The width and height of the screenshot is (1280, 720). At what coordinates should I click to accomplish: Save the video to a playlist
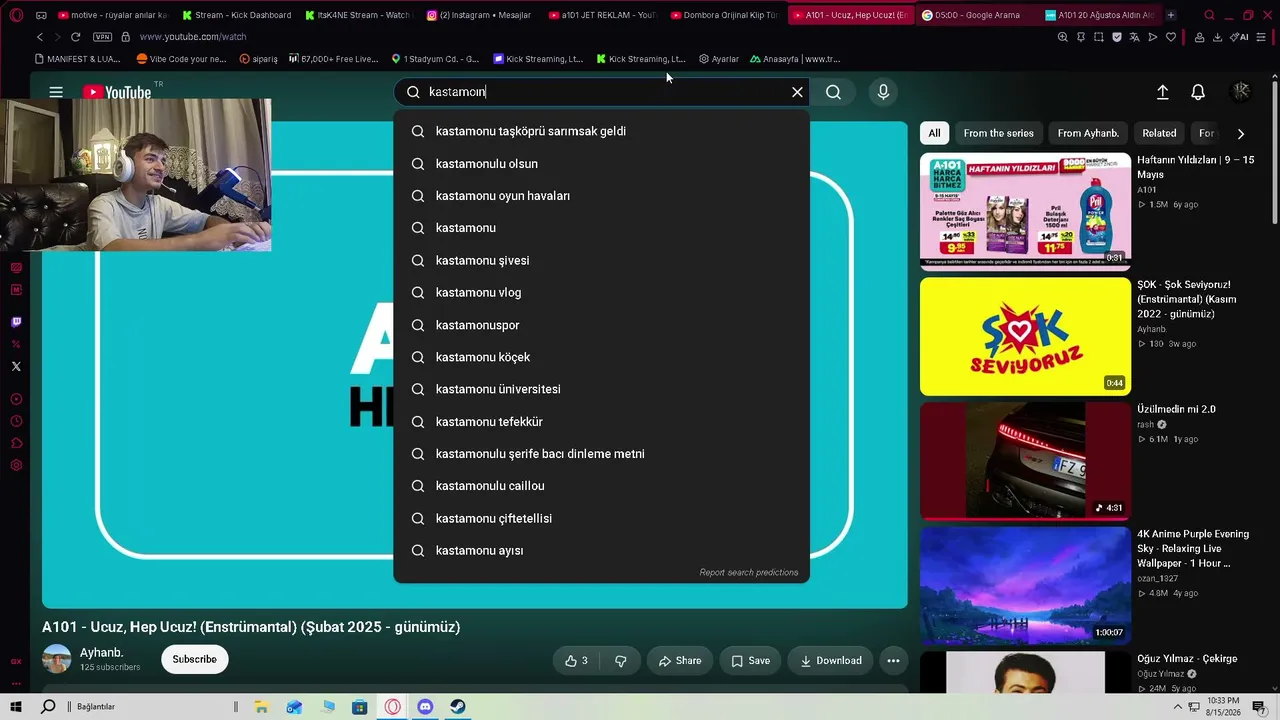click(750, 660)
